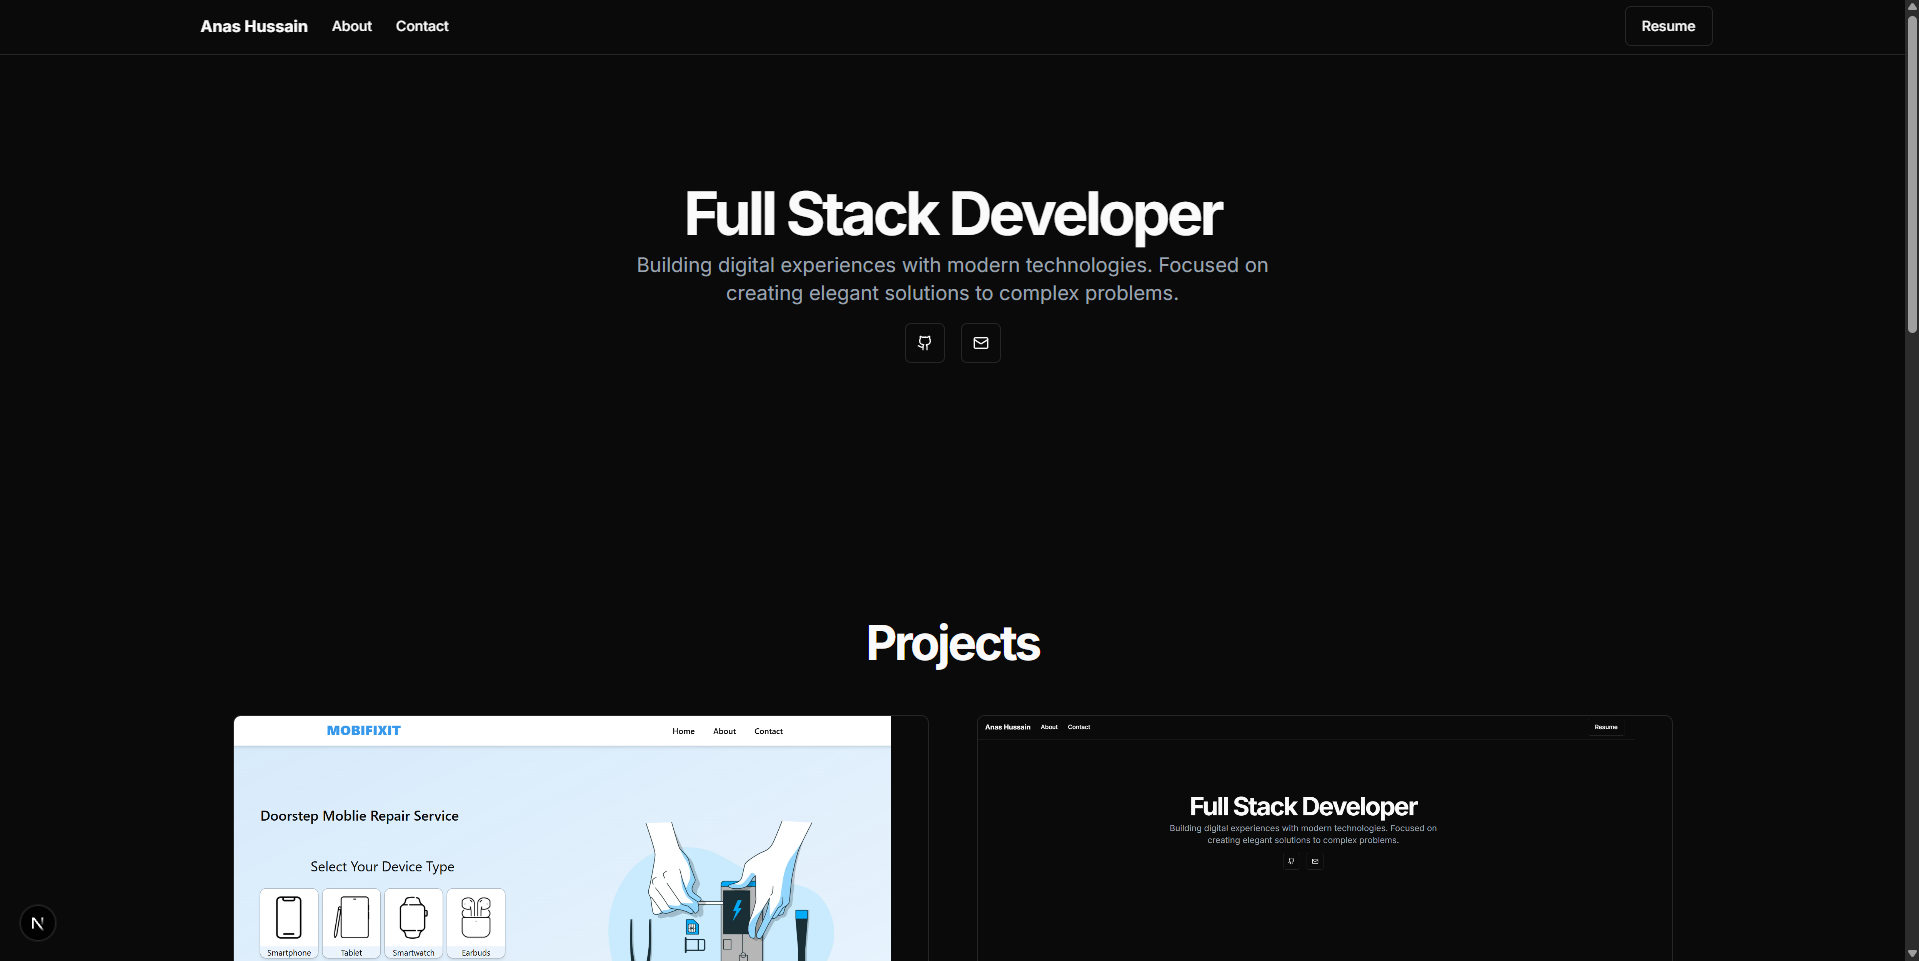Open the portfolio project preview card
This screenshot has width=1919, height=961.
coord(1324,840)
